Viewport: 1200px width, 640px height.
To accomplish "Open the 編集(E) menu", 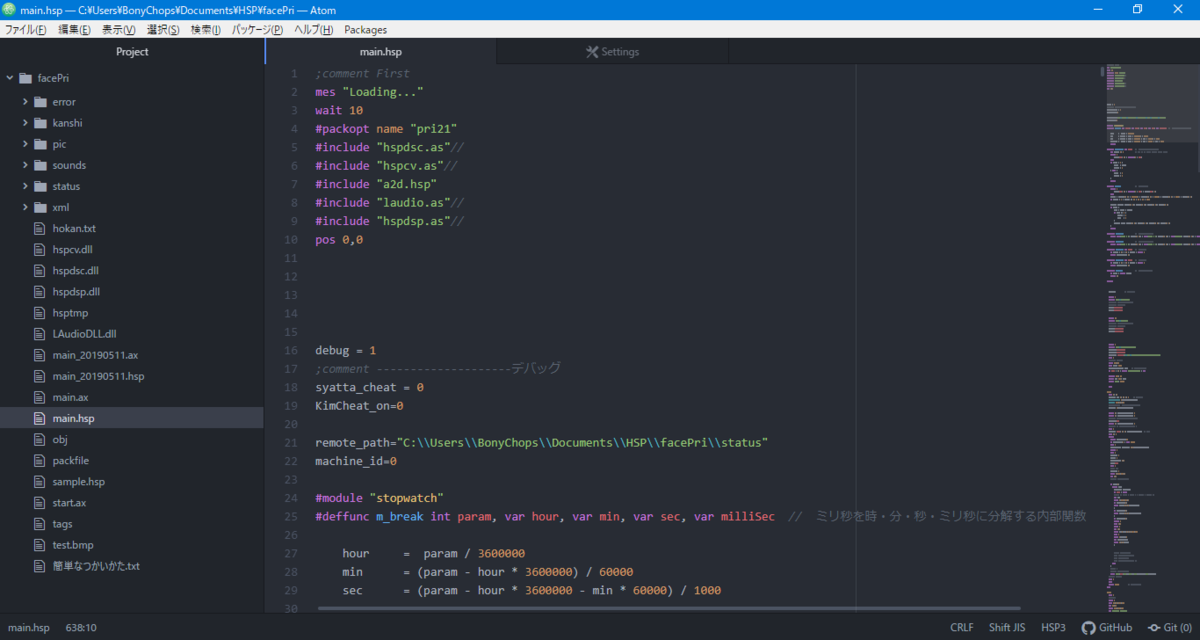I will (74, 29).
